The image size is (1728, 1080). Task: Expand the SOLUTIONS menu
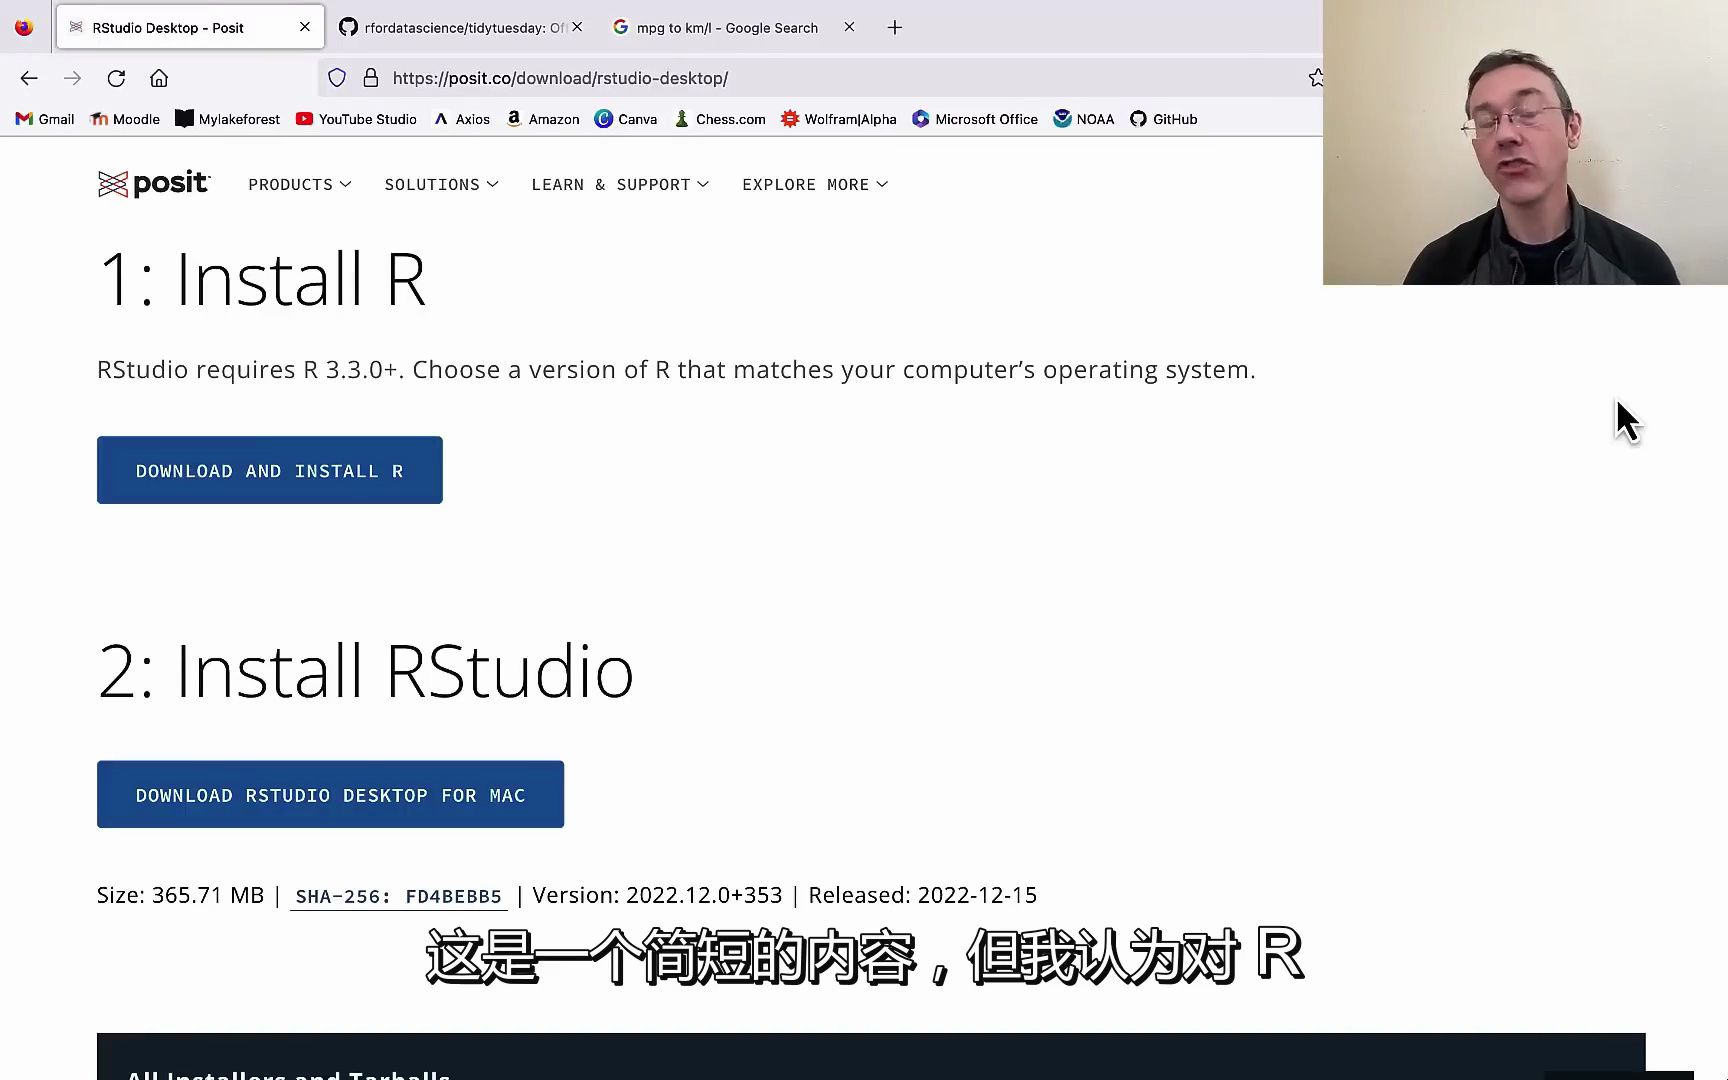(x=441, y=185)
